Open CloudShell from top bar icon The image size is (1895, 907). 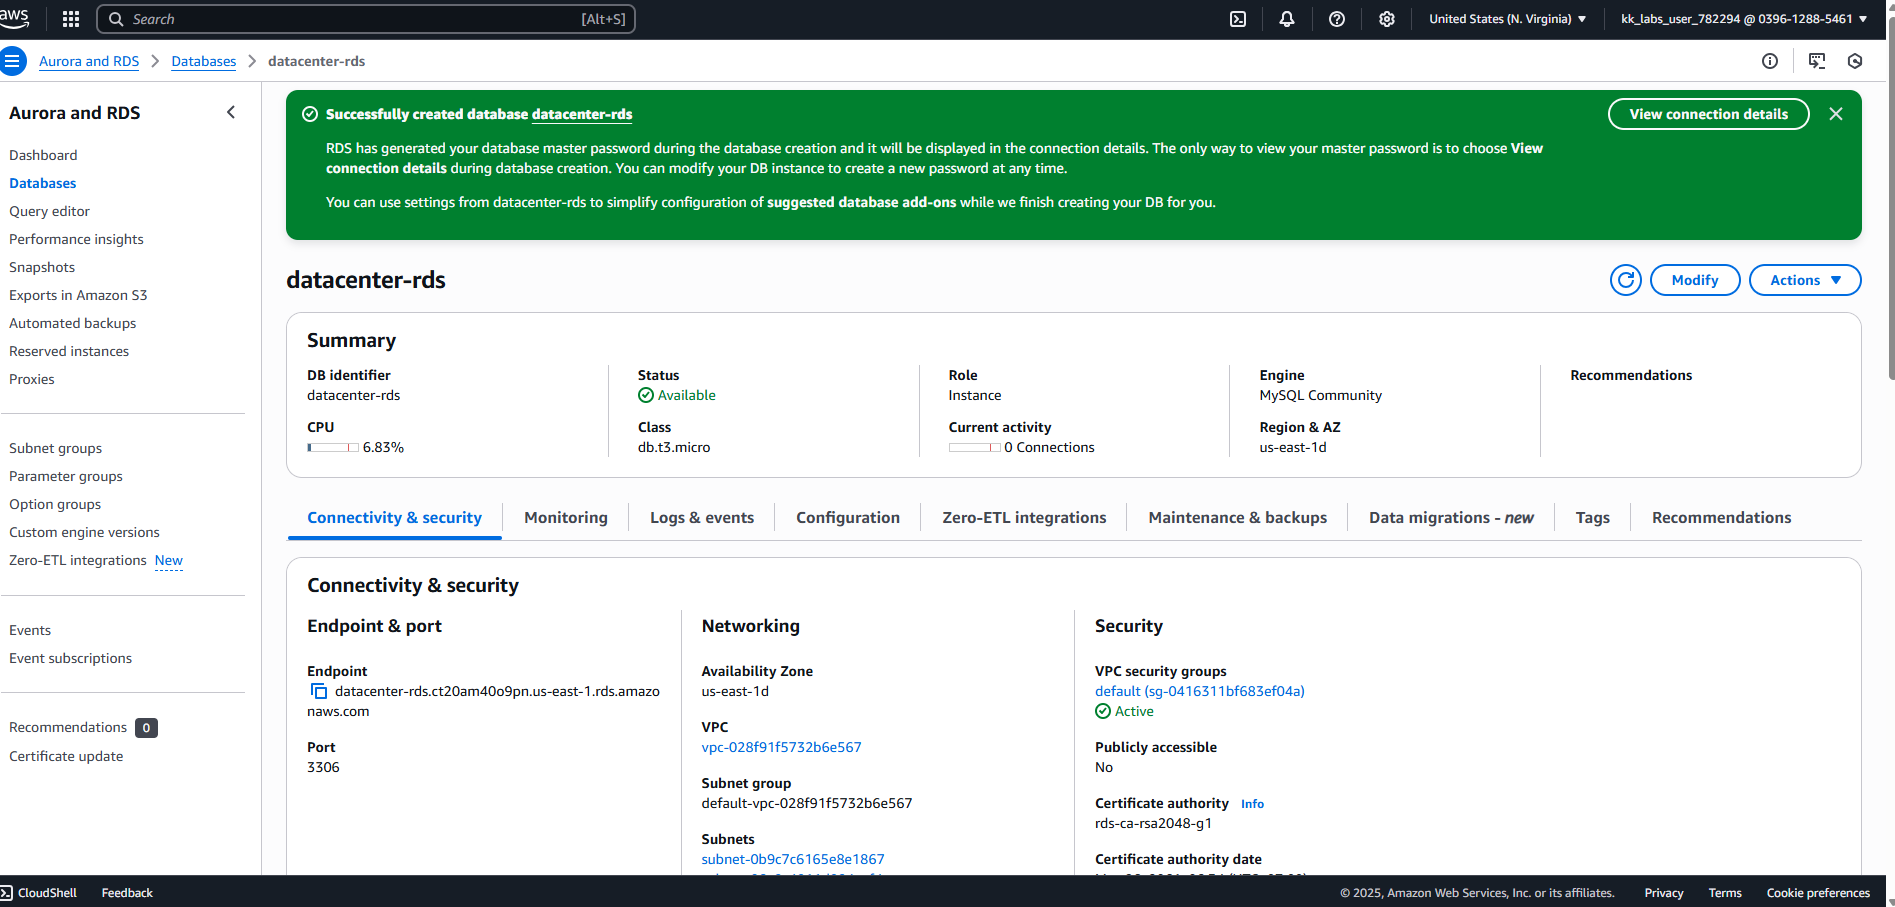click(1238, 19)
